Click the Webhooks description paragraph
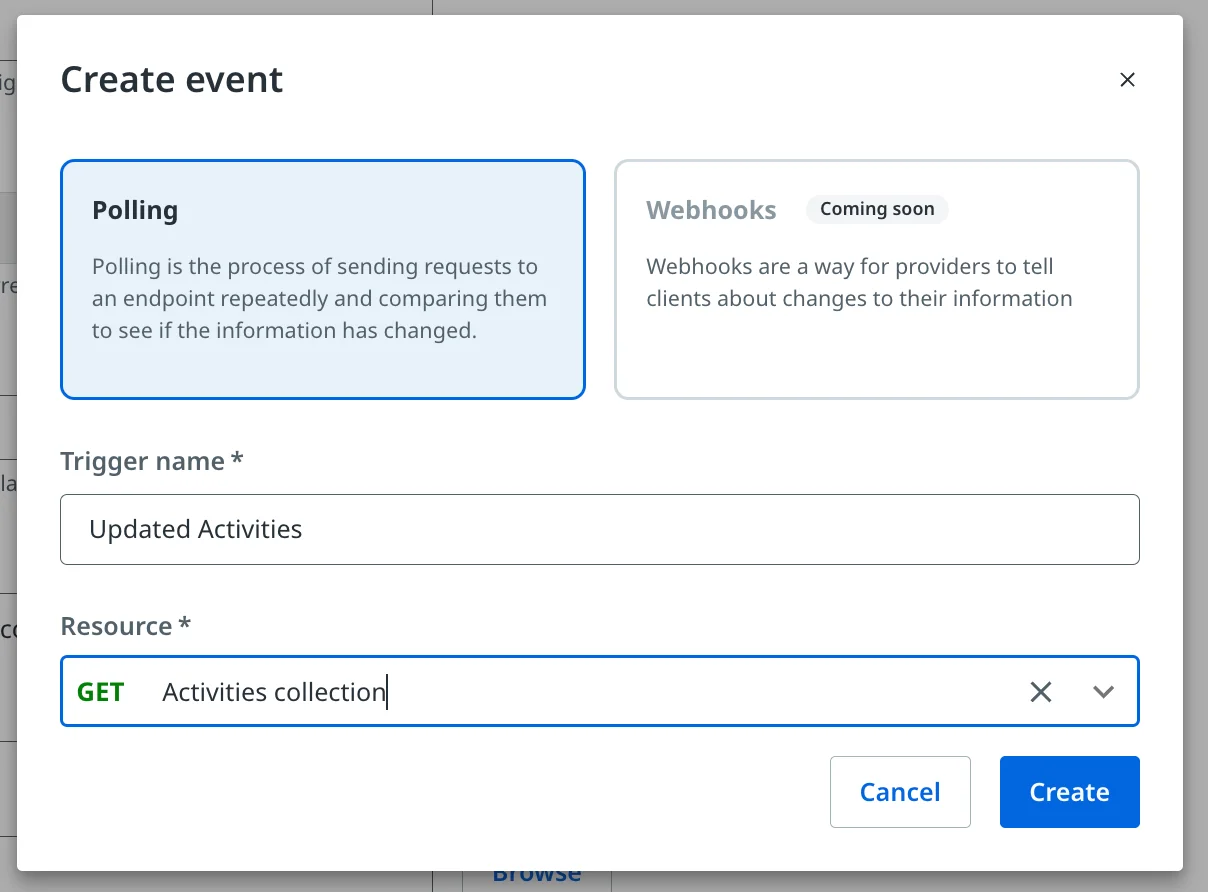Image resolution: width=1208 pixels, height=892 pixels. [858, 283]
